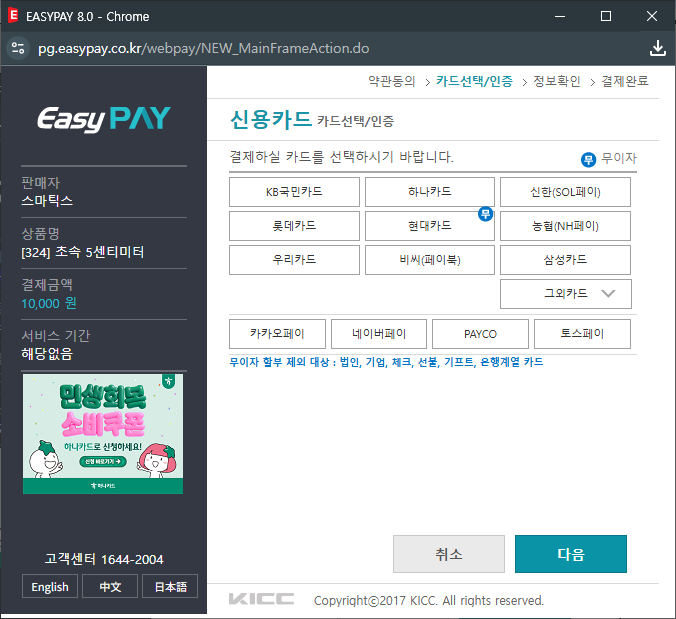
Task: Click the 결제완료 step
Action: click(625, 81)
